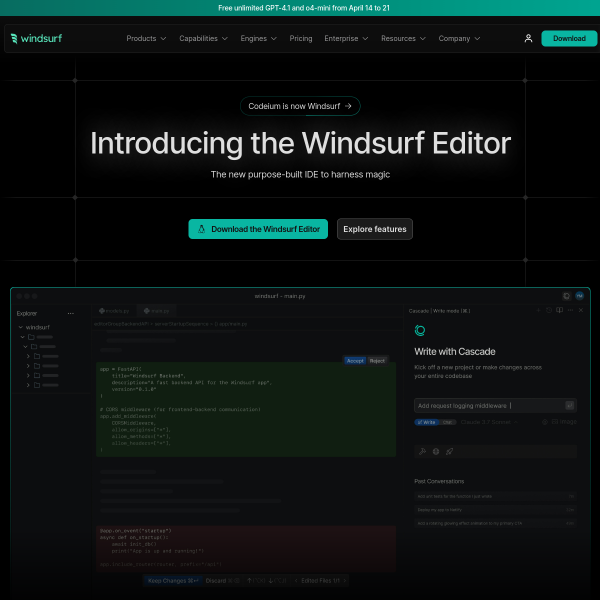Click the Download button in header
The height and width of the screenshot is (600, 600).
569,38
